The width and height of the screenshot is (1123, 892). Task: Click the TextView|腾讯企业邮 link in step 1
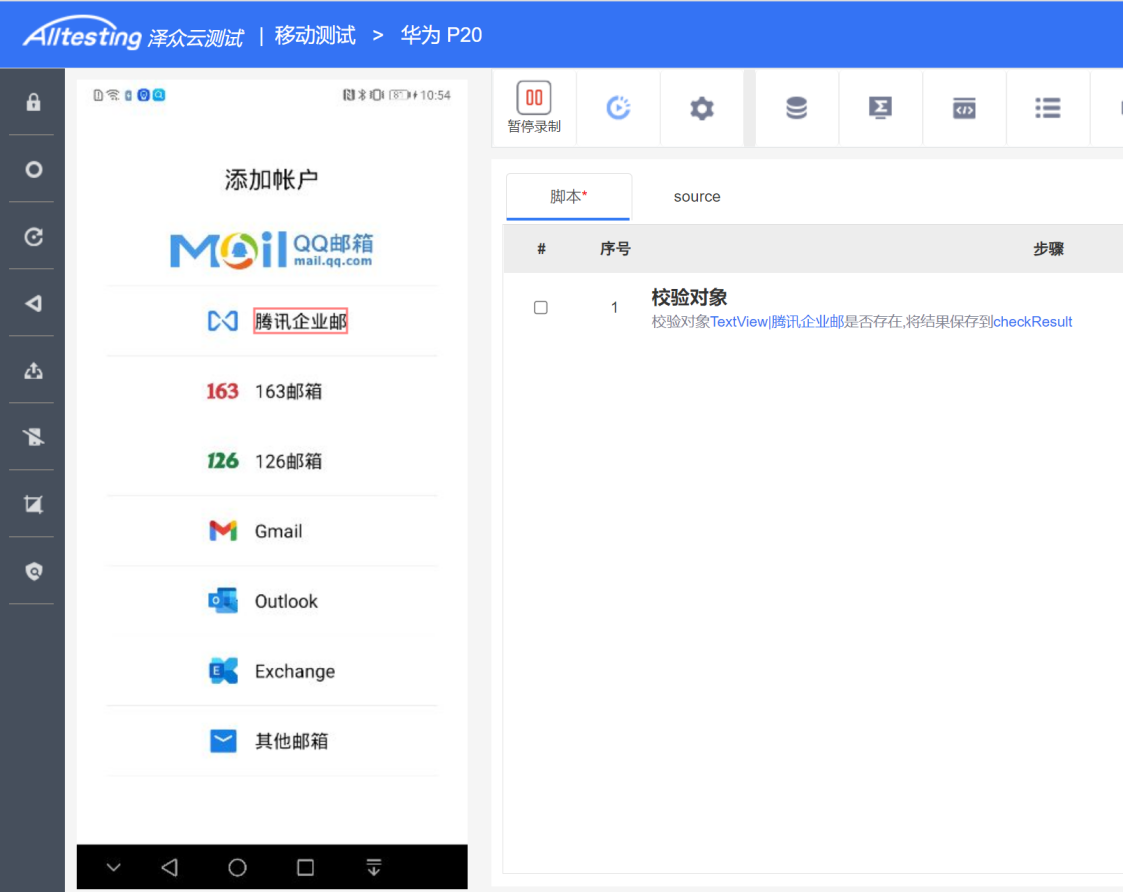777,322
